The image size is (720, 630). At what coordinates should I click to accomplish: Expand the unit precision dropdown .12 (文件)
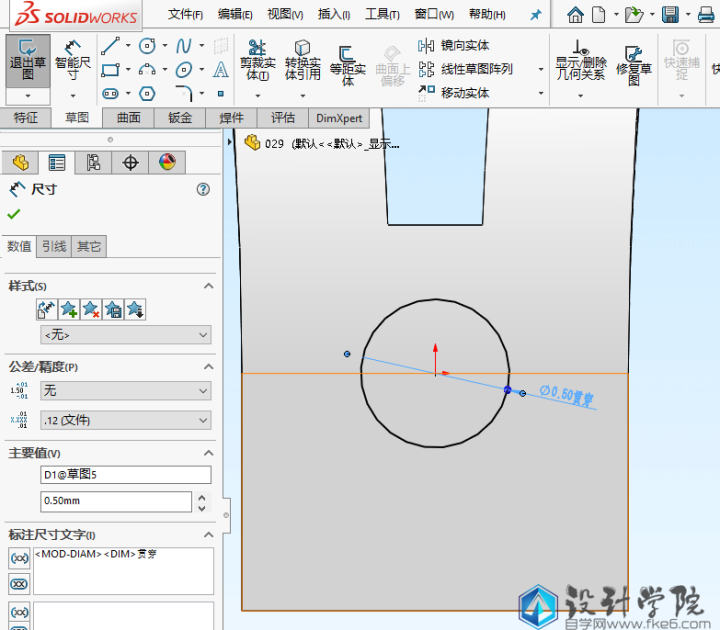(x=125, y=420)
